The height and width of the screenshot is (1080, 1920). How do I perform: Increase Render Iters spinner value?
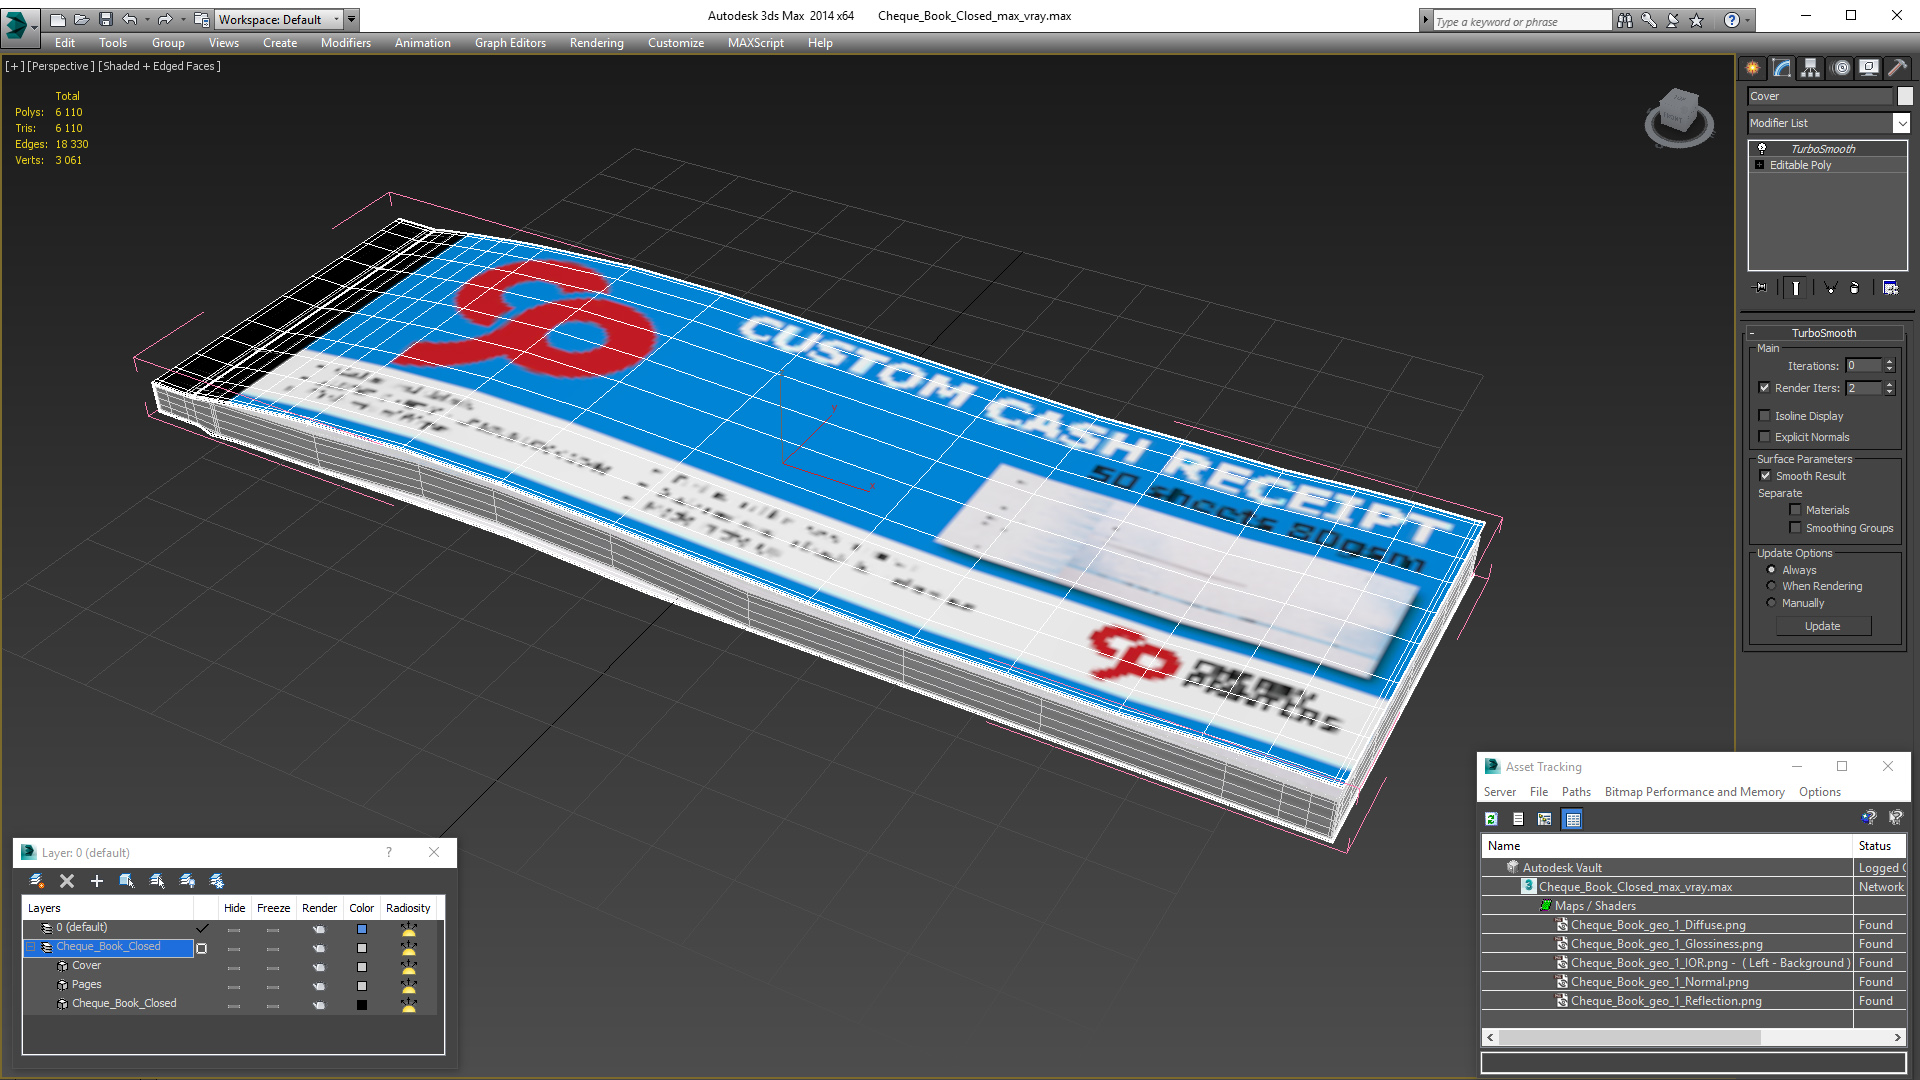click(x=1889, y=384)
